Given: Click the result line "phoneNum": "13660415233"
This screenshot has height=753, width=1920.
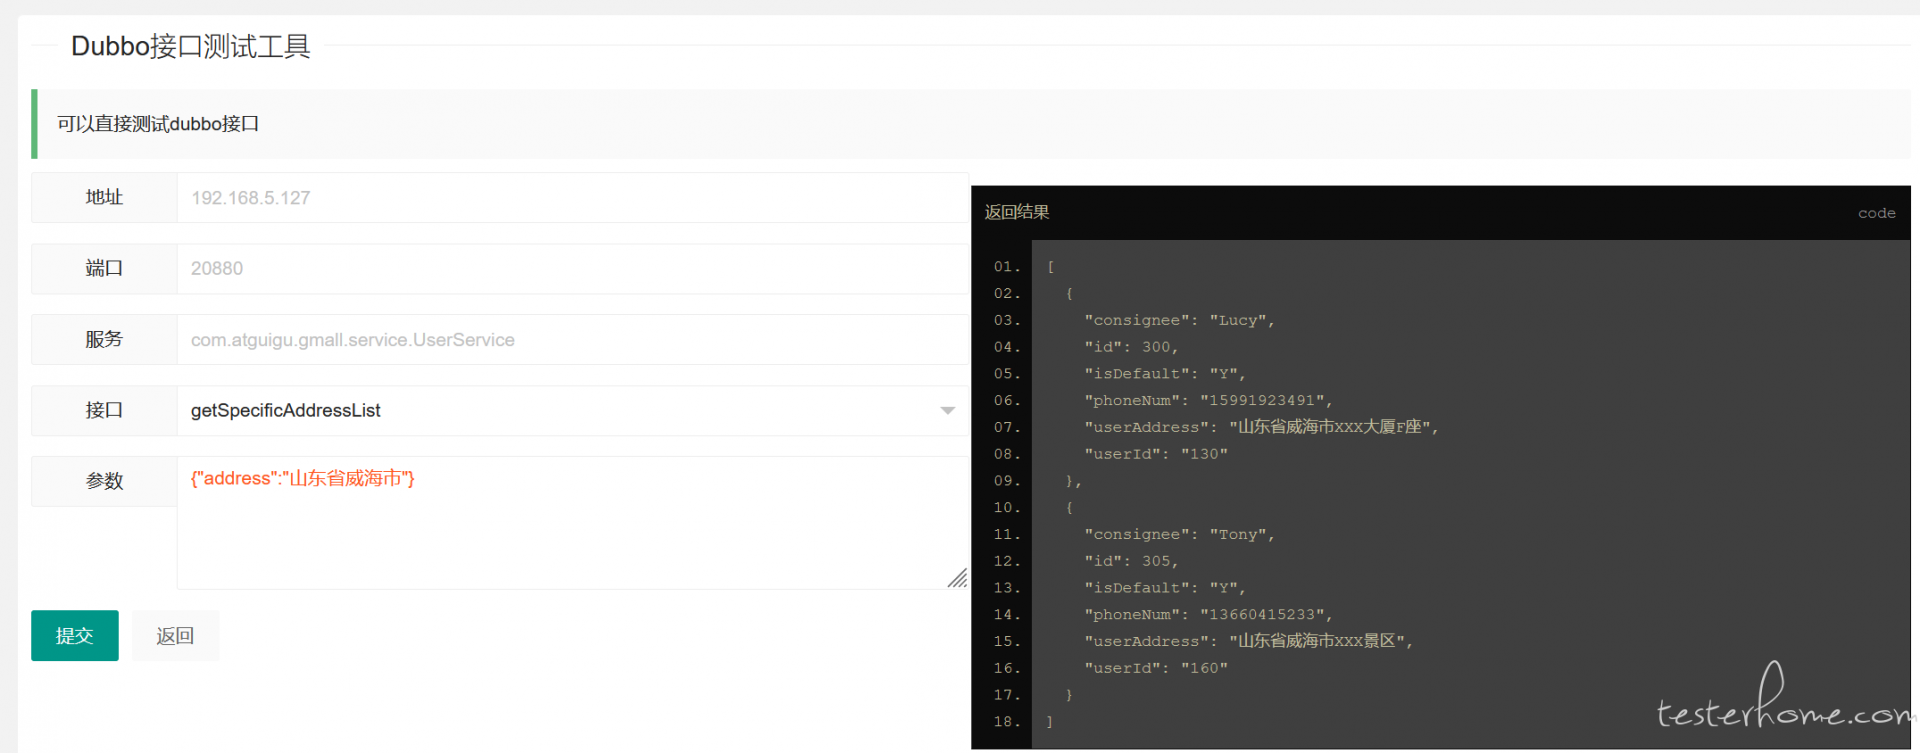Looking at the screenshot, I should pos(1208,614).
